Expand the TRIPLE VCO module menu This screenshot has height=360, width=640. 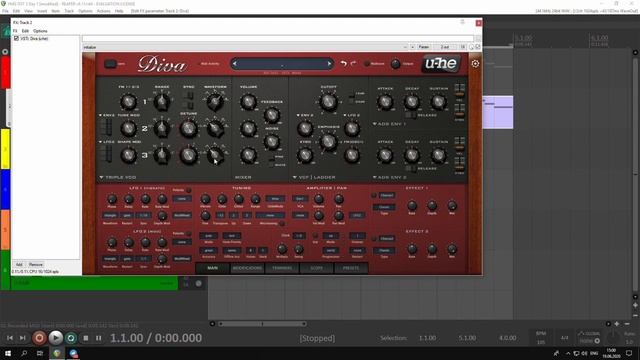118,177
